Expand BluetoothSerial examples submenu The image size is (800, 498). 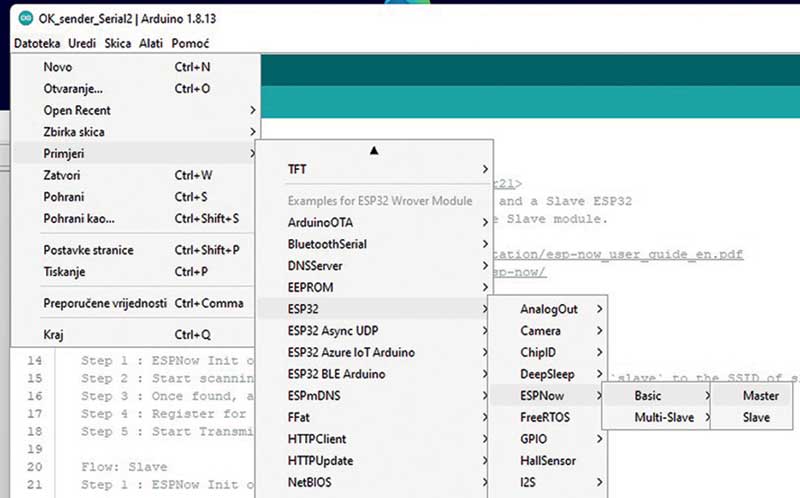click(x=327, y=244)
